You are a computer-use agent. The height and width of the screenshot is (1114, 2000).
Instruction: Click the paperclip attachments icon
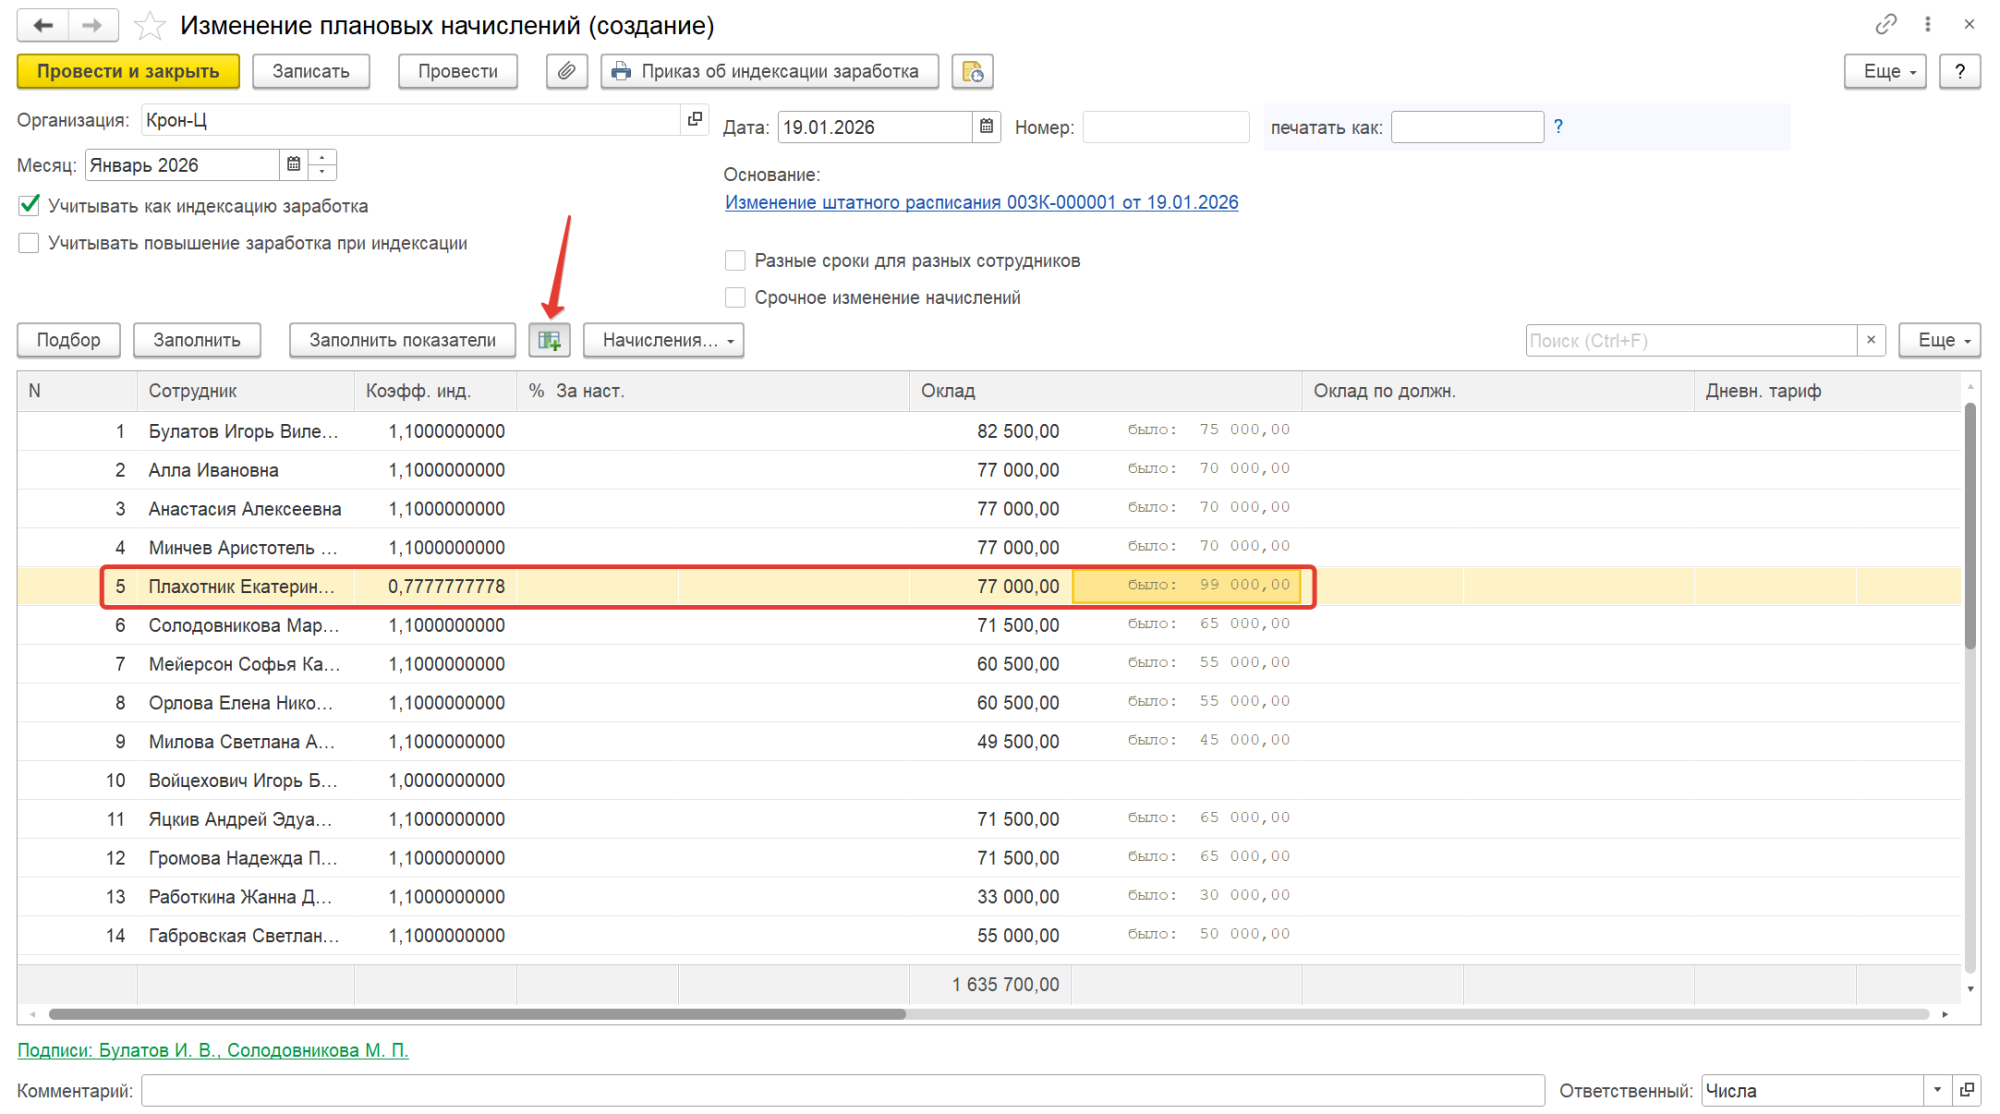(566, 71)
